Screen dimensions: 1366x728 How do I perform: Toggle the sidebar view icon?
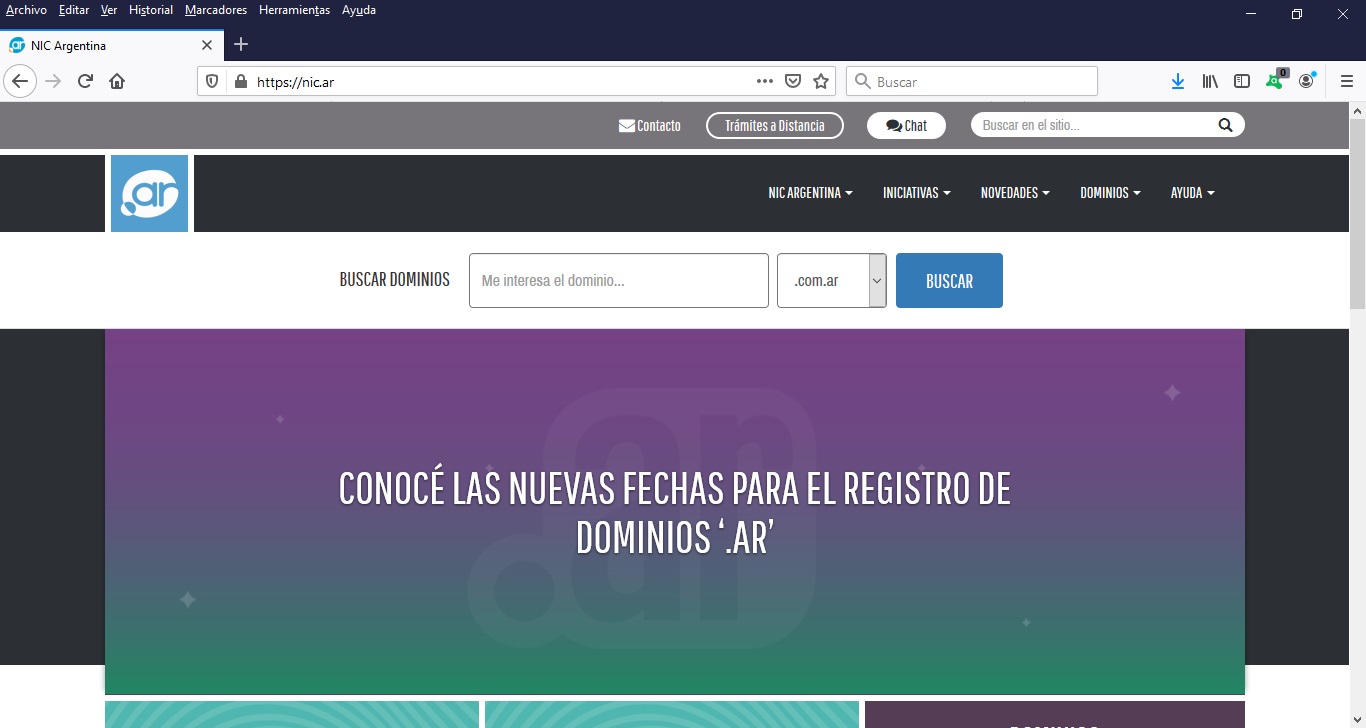pyautogui.click(x=1242, y=81)
